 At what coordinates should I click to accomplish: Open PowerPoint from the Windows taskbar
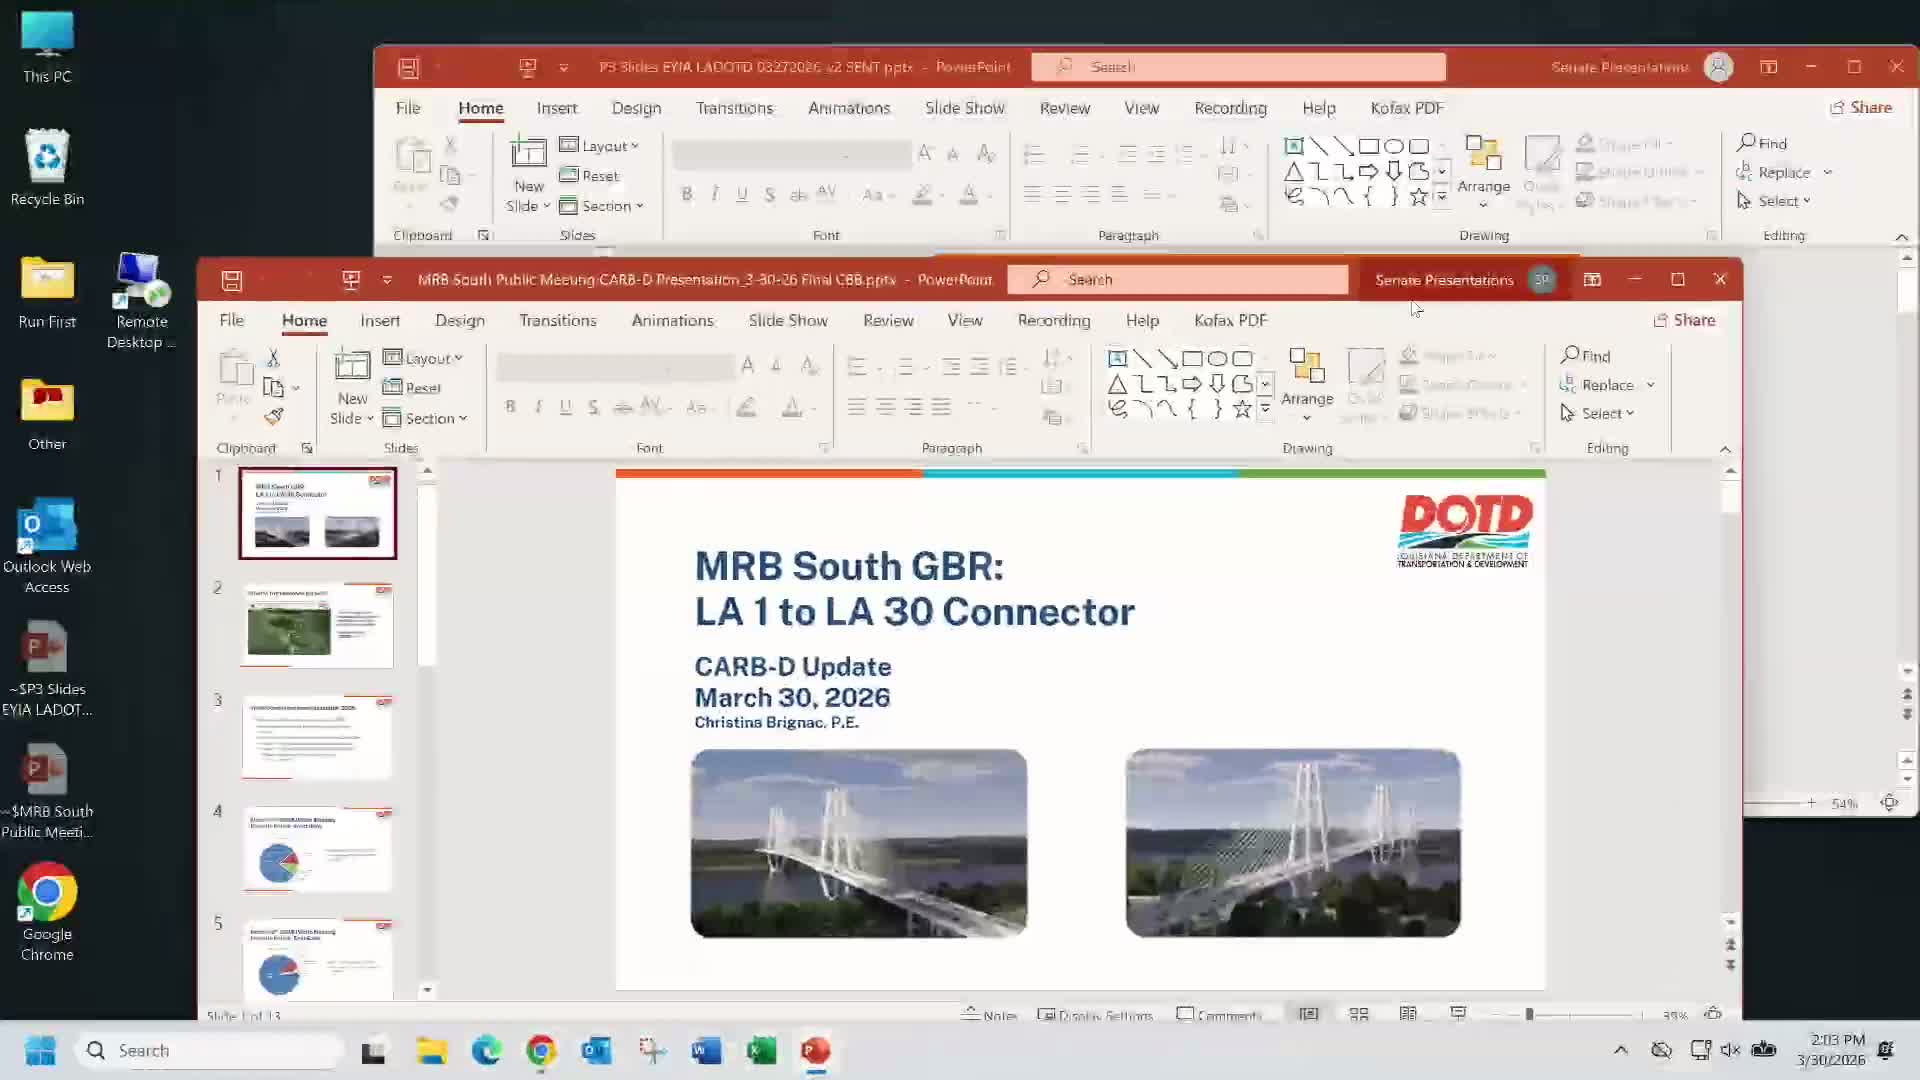point(815,1050)
